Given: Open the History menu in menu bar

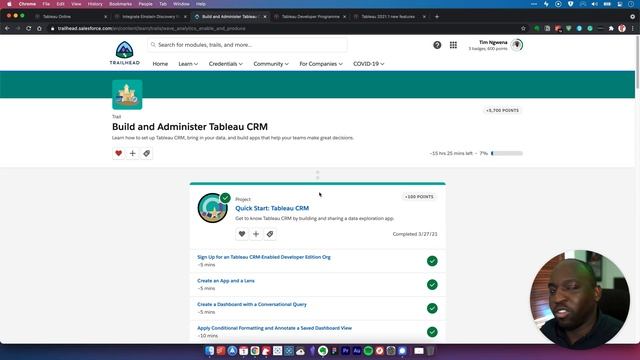Looking at the screenshot, I should coord(95,4).
